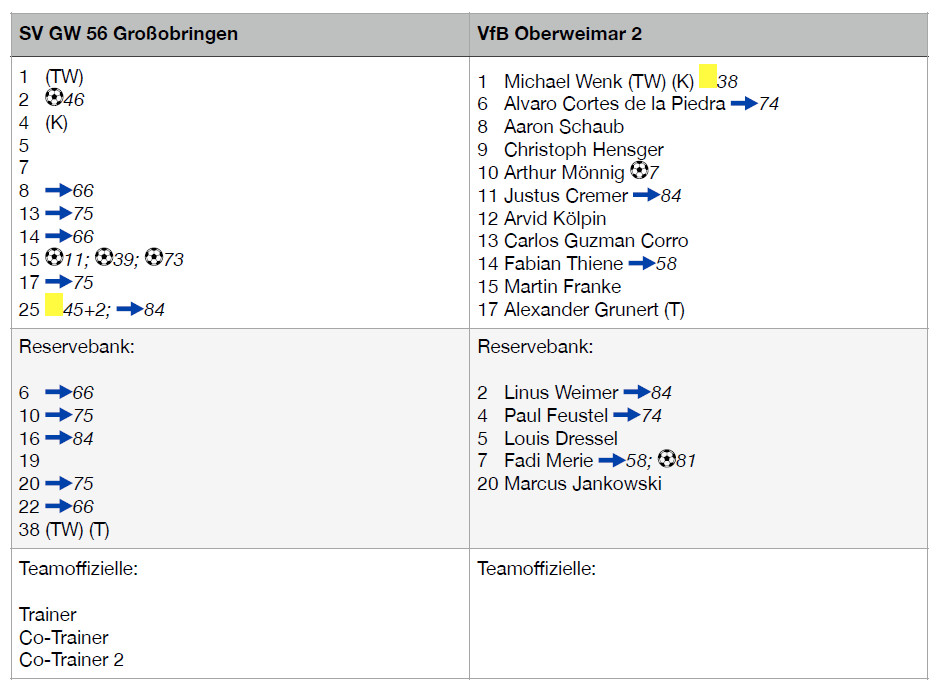Click player name Christoph Hensger
938x683 pixels.
click(583, 149)
